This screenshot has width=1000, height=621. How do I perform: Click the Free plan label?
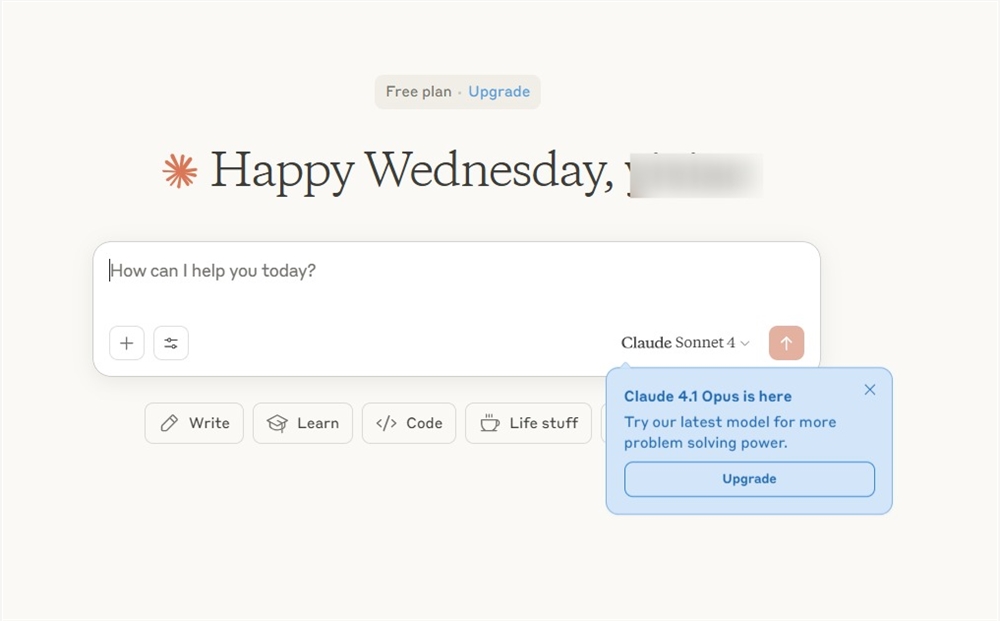(x=418, y=92)
